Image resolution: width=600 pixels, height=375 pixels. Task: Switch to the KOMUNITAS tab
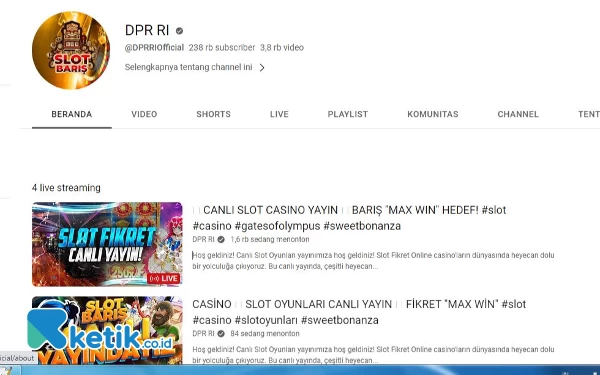433,114
